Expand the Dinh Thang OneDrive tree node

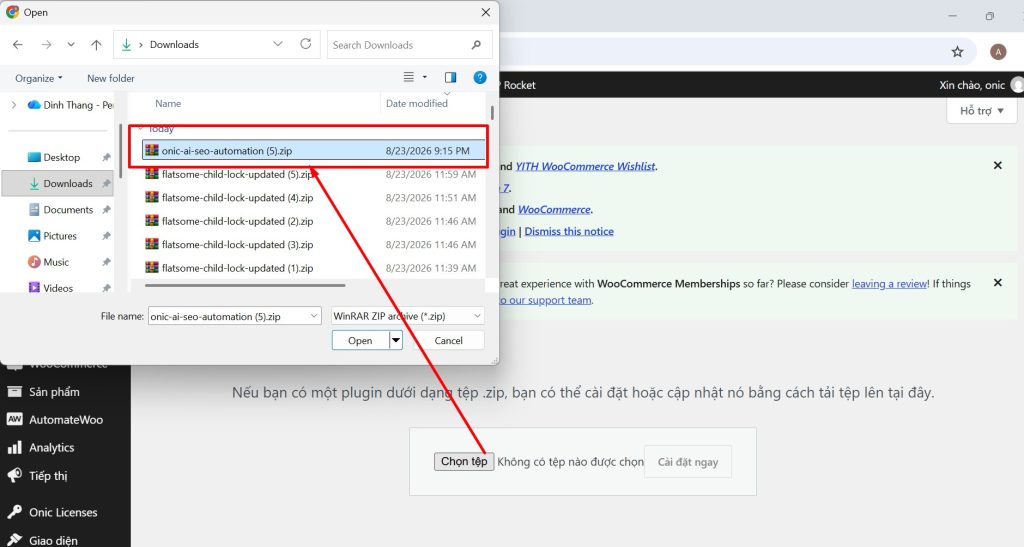point(14,104)
